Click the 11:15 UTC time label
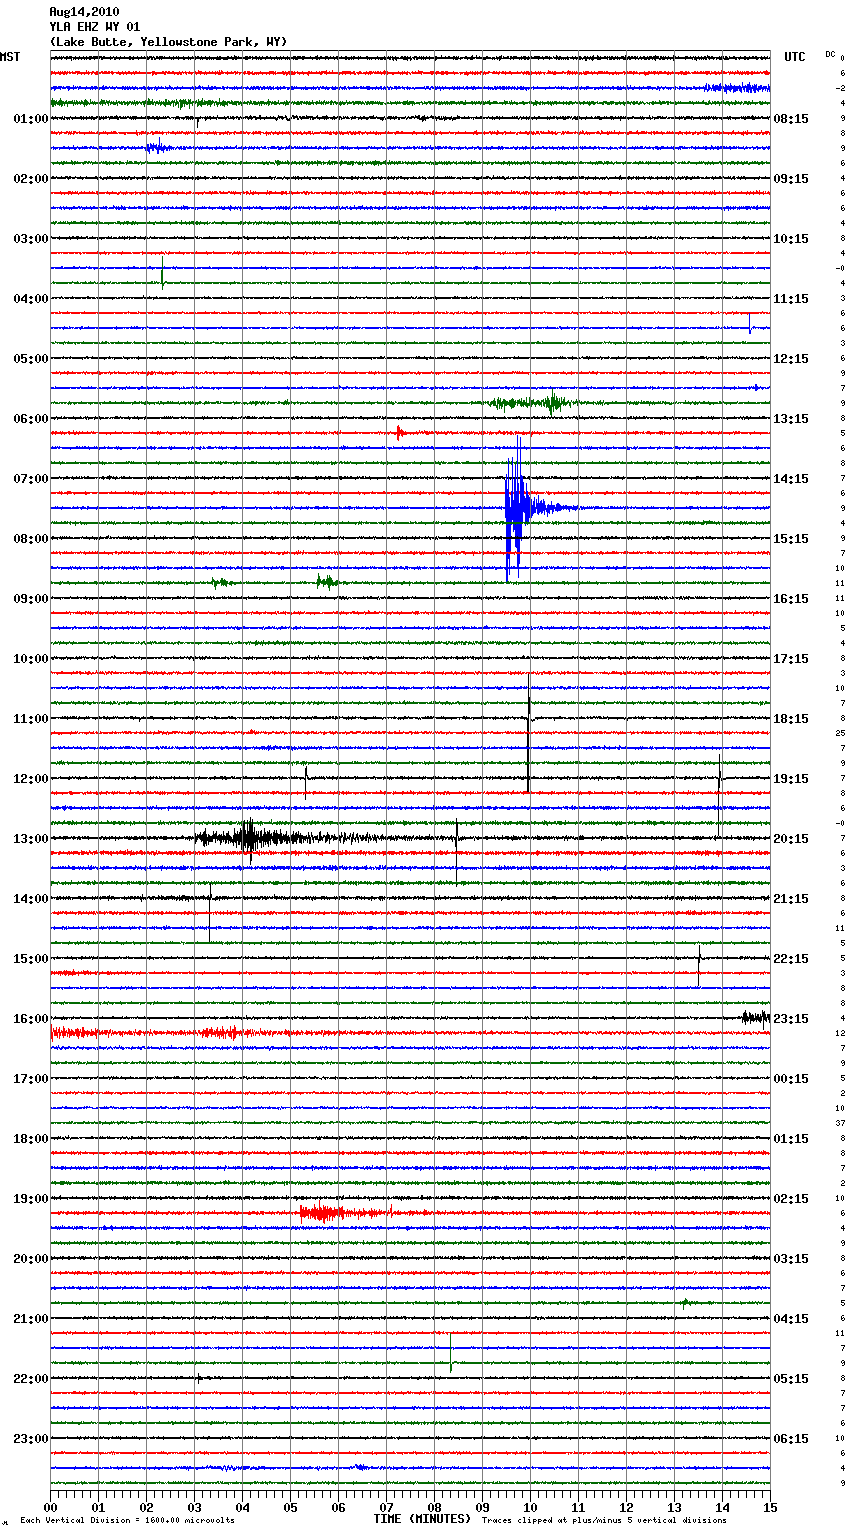Image resolution: width=850 pixels, height=1534 pixels. [x=791, y=299]
